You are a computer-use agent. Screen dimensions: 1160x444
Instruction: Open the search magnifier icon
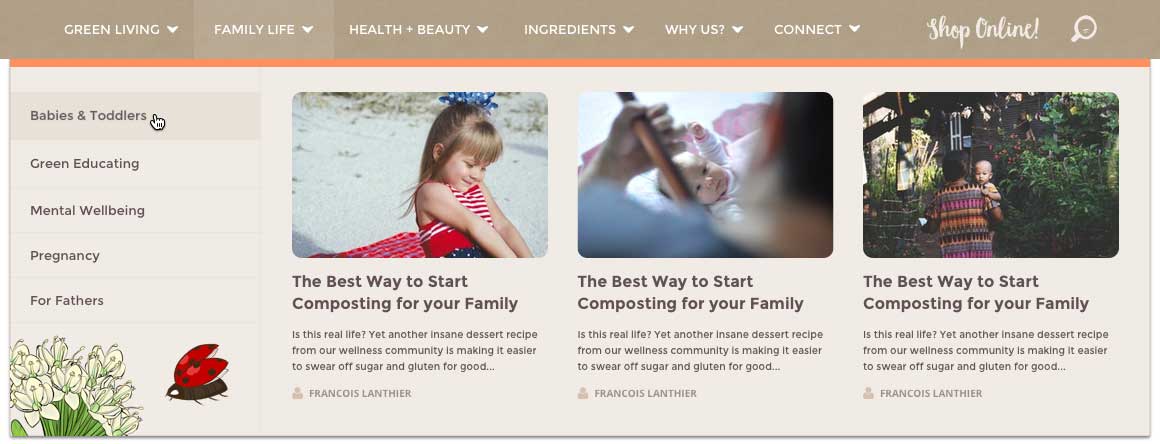tap(1084, 29)
